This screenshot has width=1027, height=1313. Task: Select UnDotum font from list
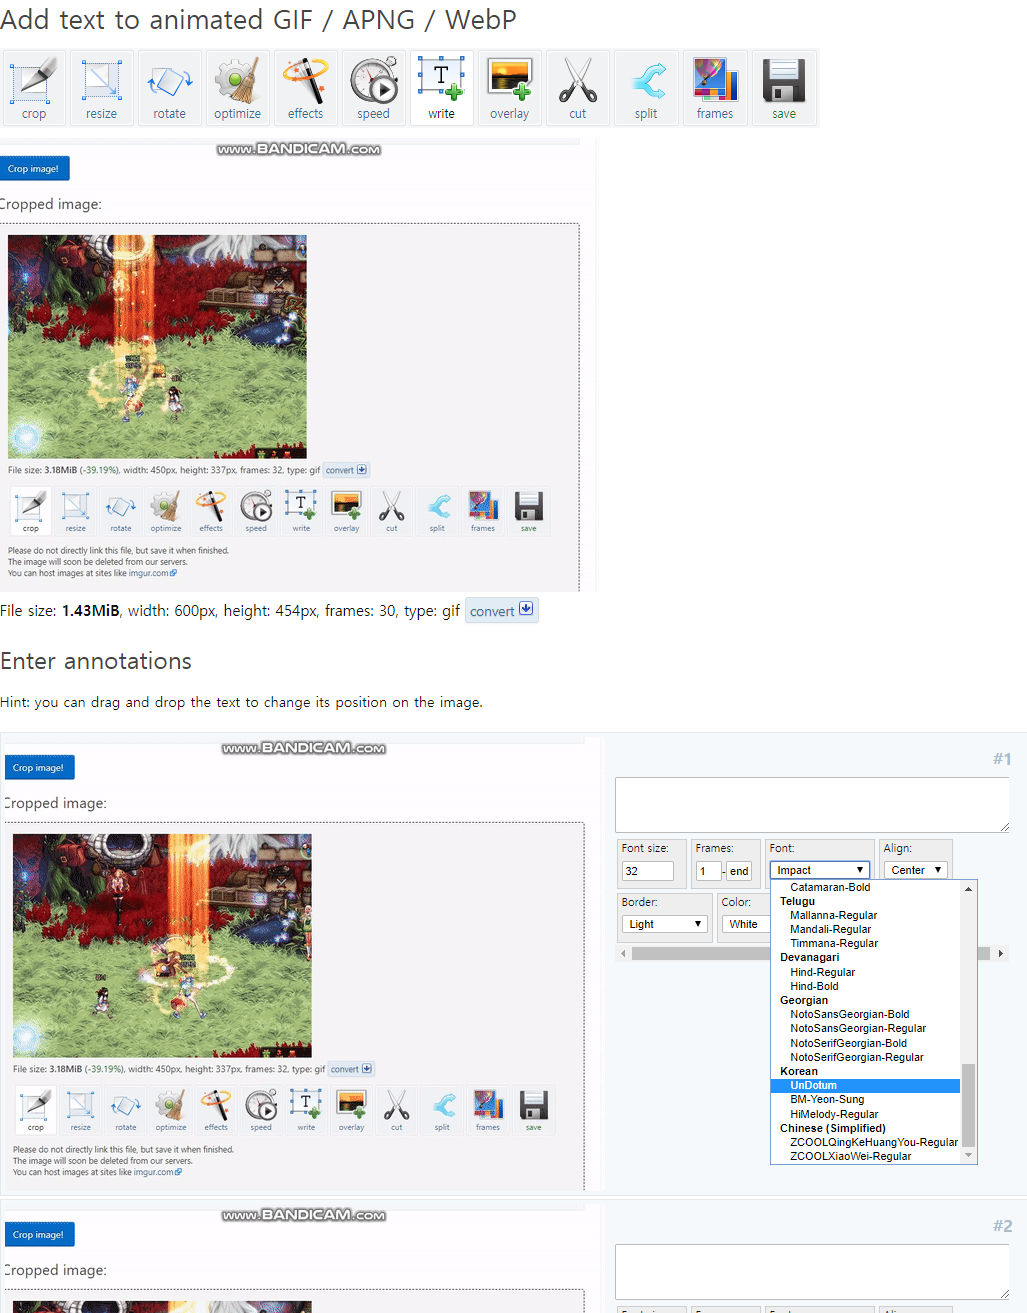(813, 1085)
